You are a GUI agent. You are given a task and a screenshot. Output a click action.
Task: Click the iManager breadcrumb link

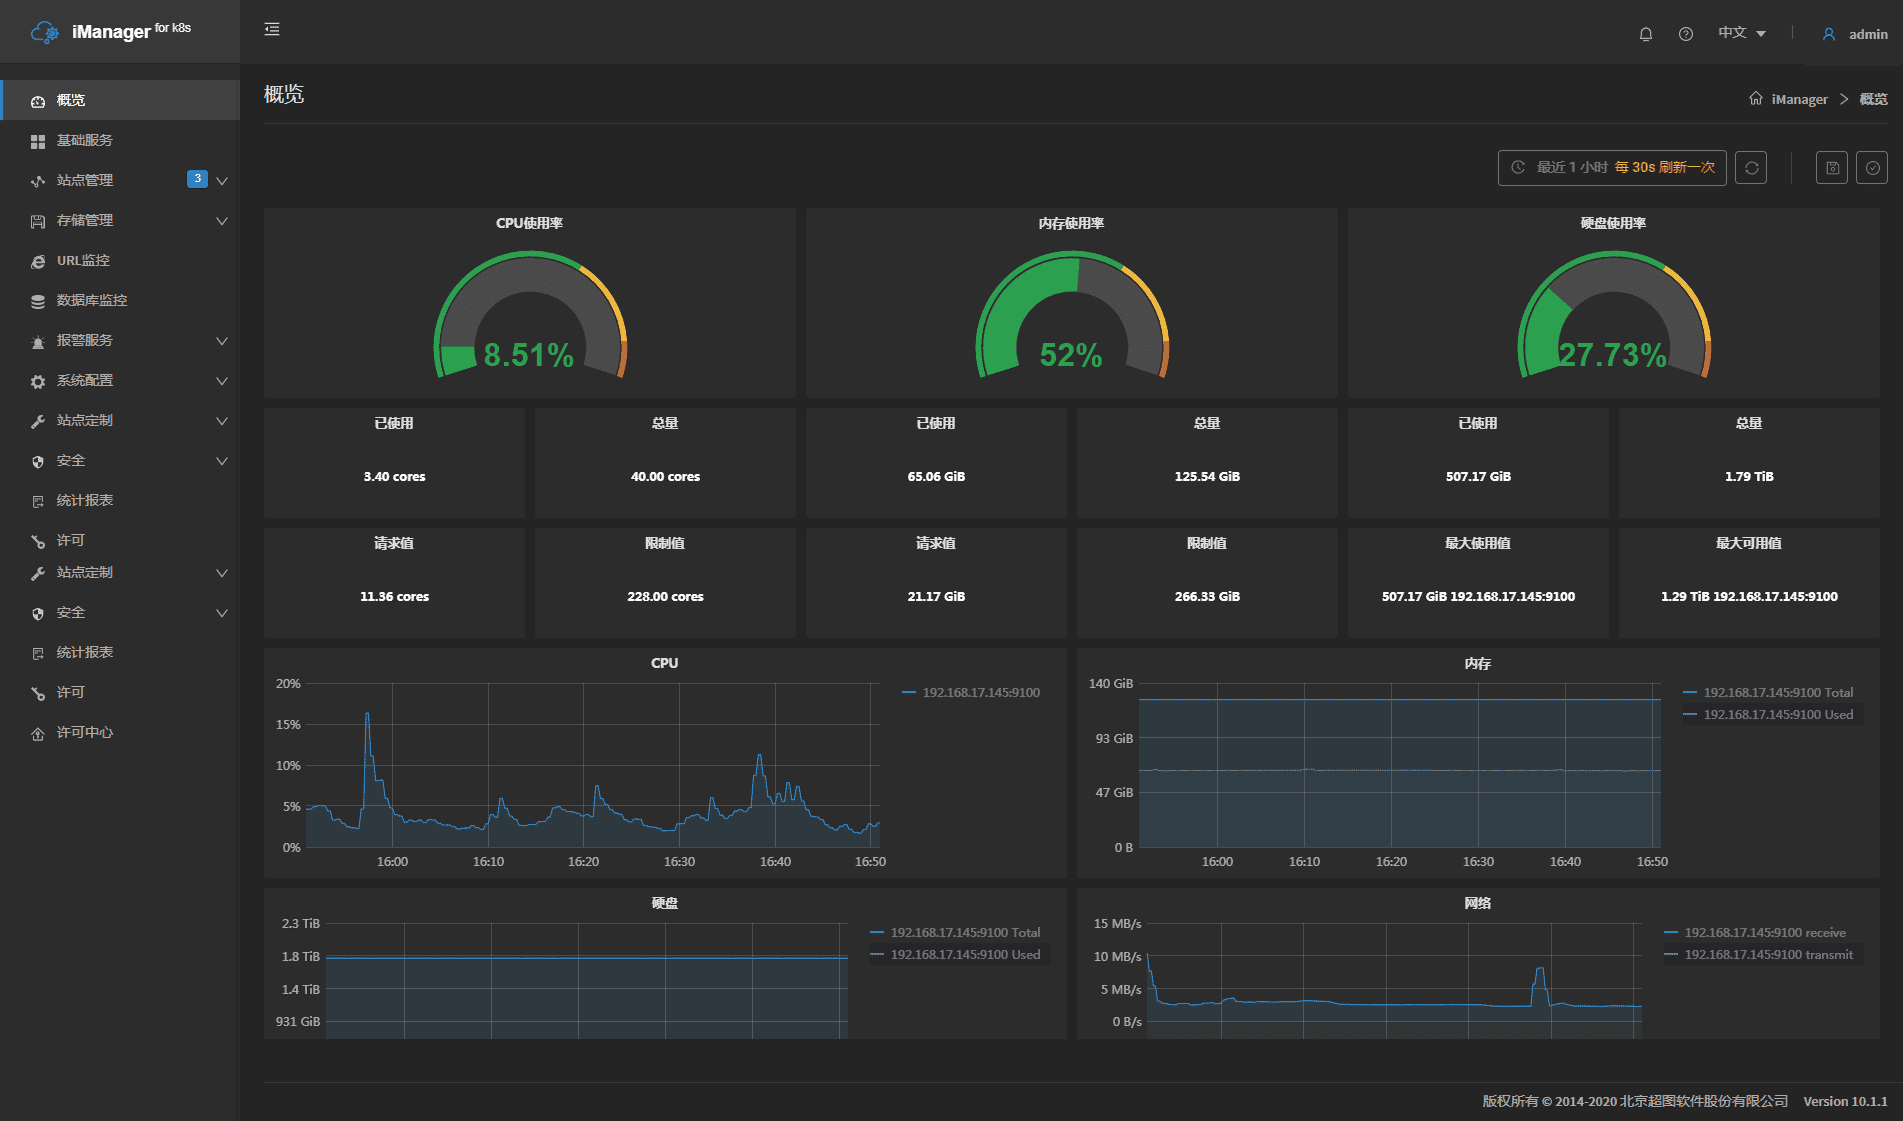(1799, 99)
